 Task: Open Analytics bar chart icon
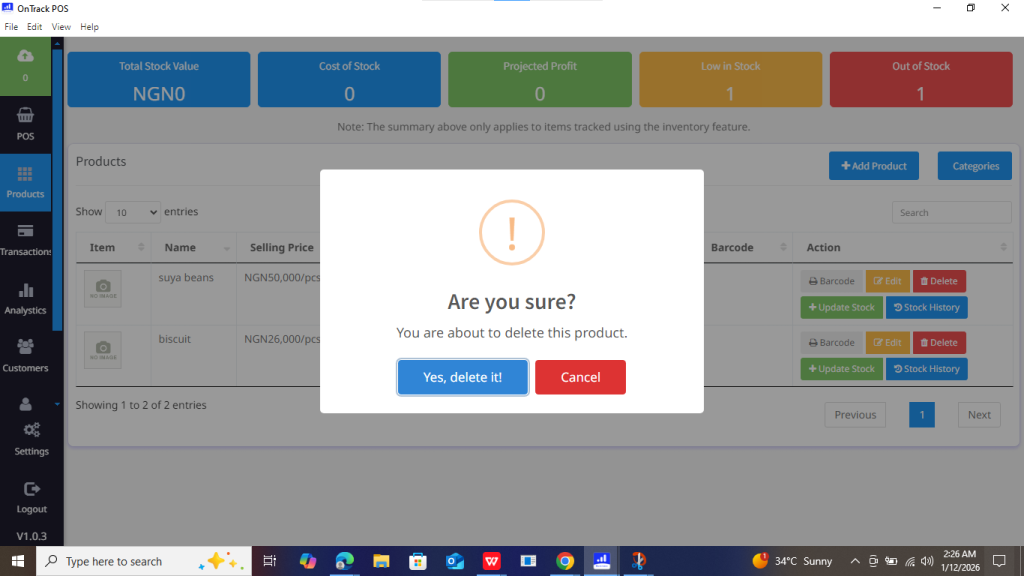25,290
